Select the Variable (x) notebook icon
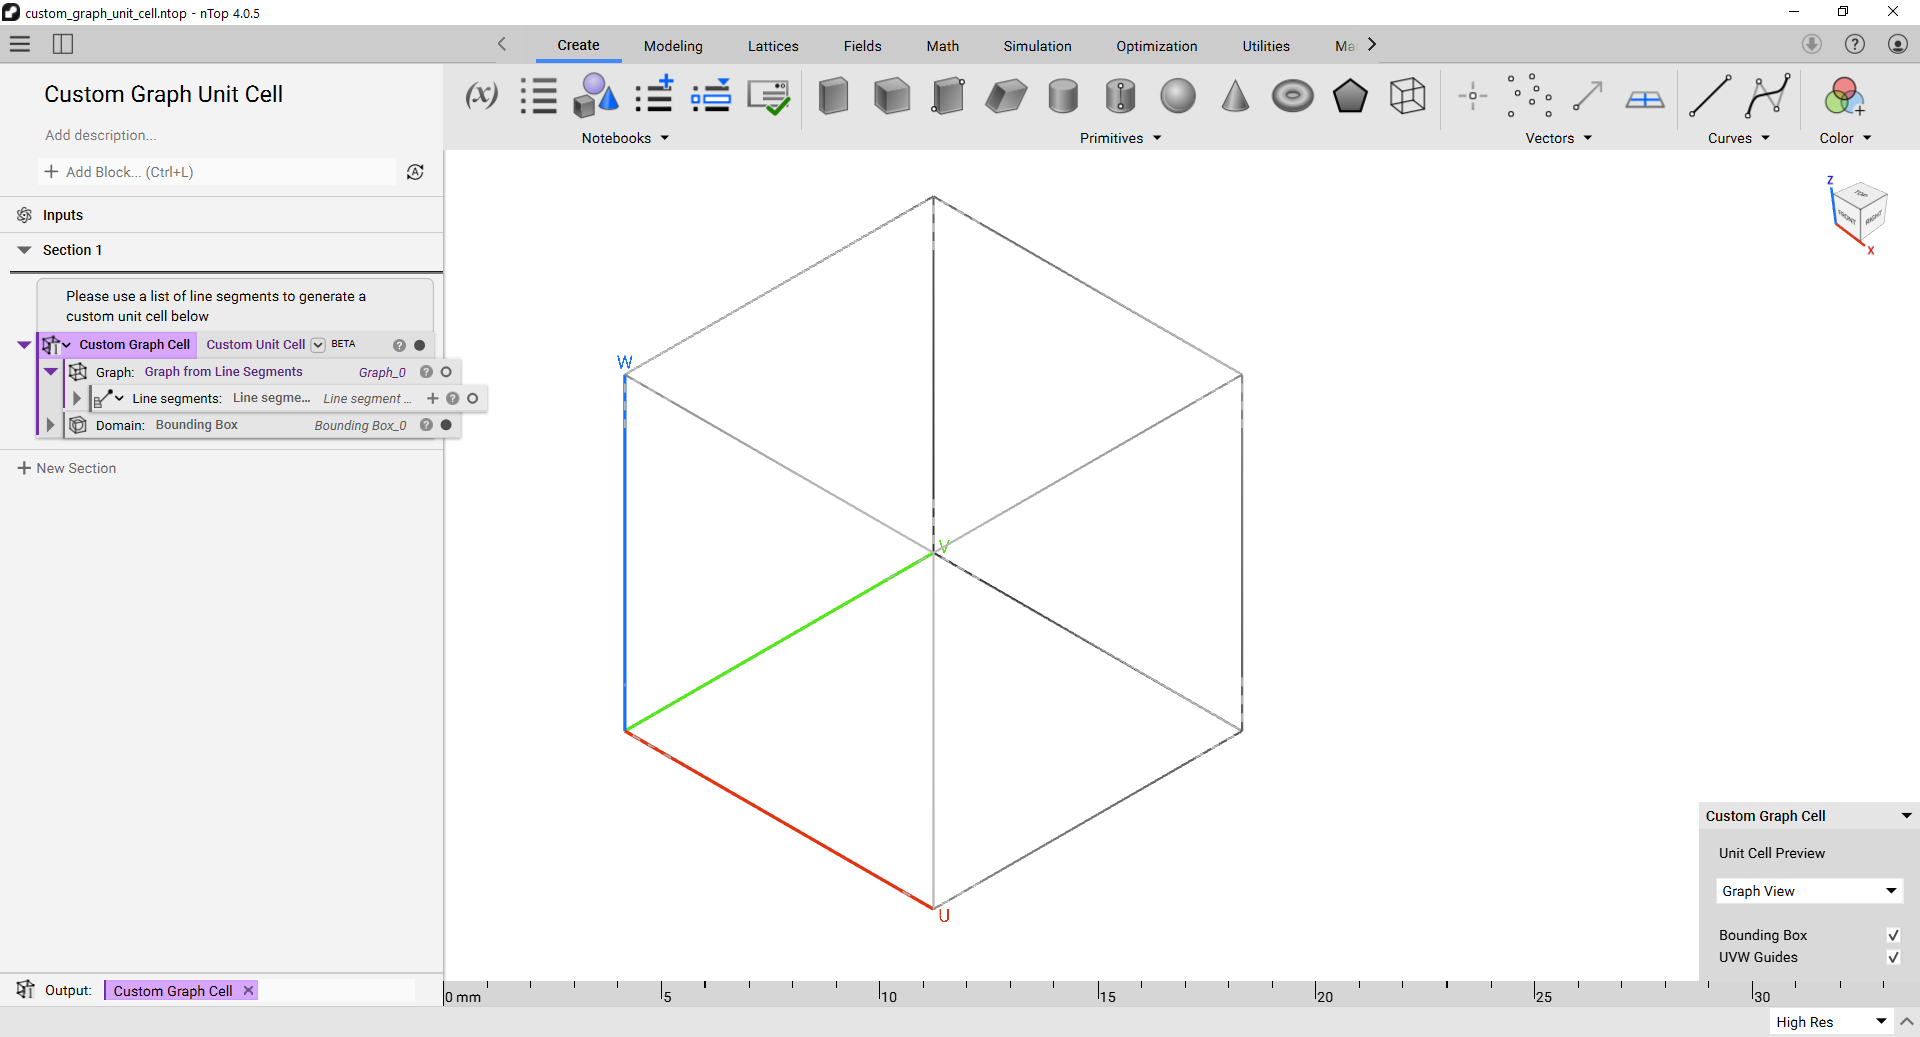The width and height of the screenshot is (1920, 1037). 482,96
